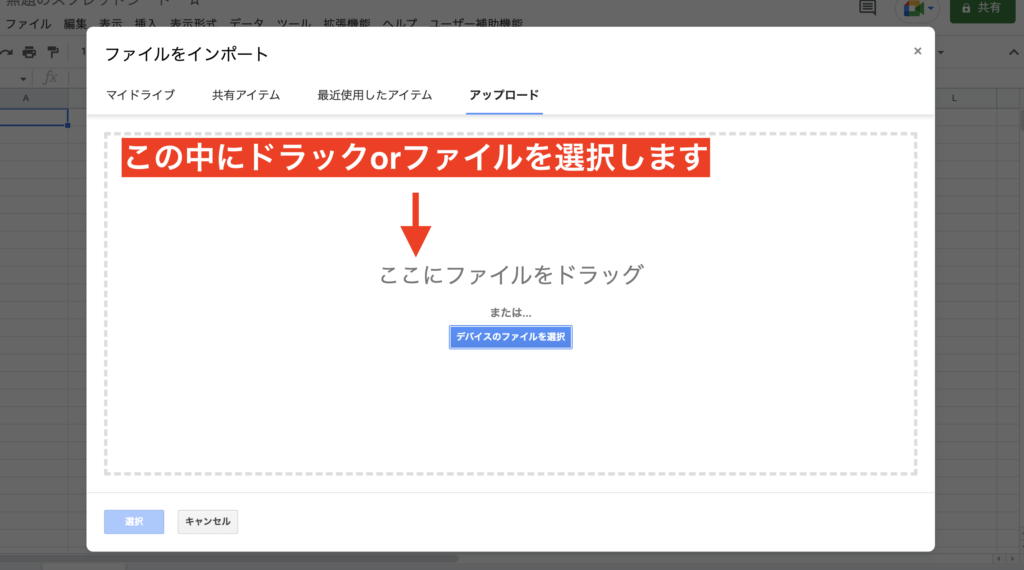Image resolution: width=1024 pixels, height=570 pixels.
Task: Click the print icon in the toolbar
Action: pyautogui.click(x=29, y=52)
